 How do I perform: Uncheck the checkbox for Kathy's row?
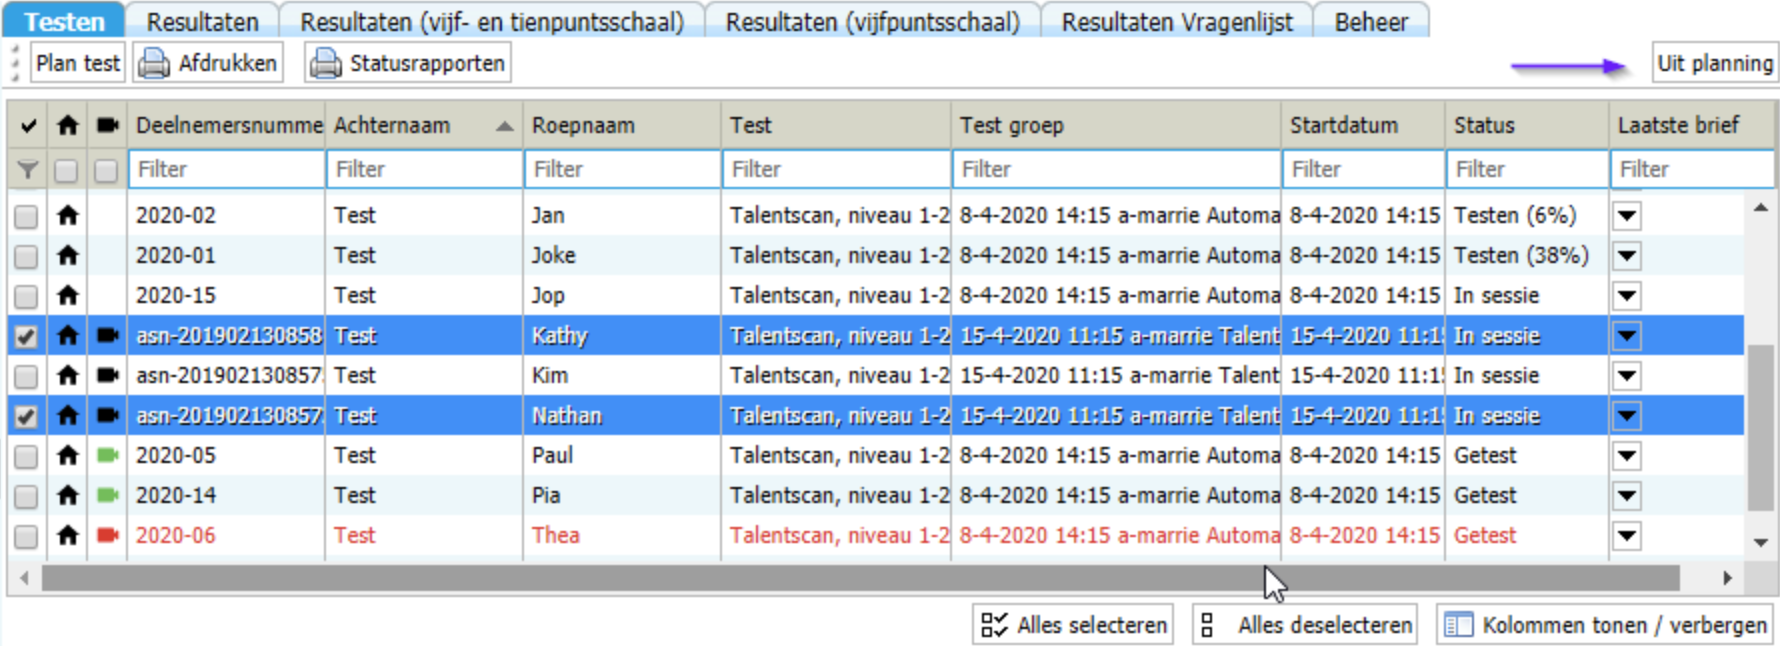[27, 336]
